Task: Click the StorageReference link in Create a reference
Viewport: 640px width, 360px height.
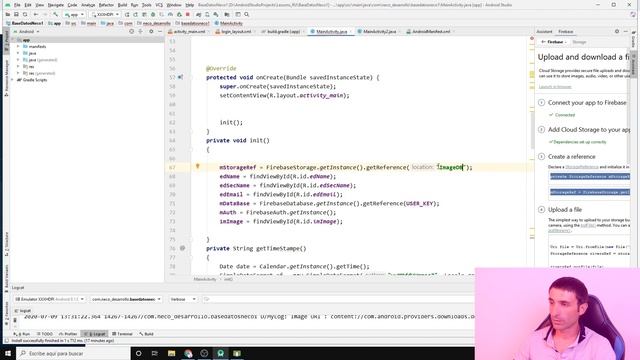Action: pos(582,167)
